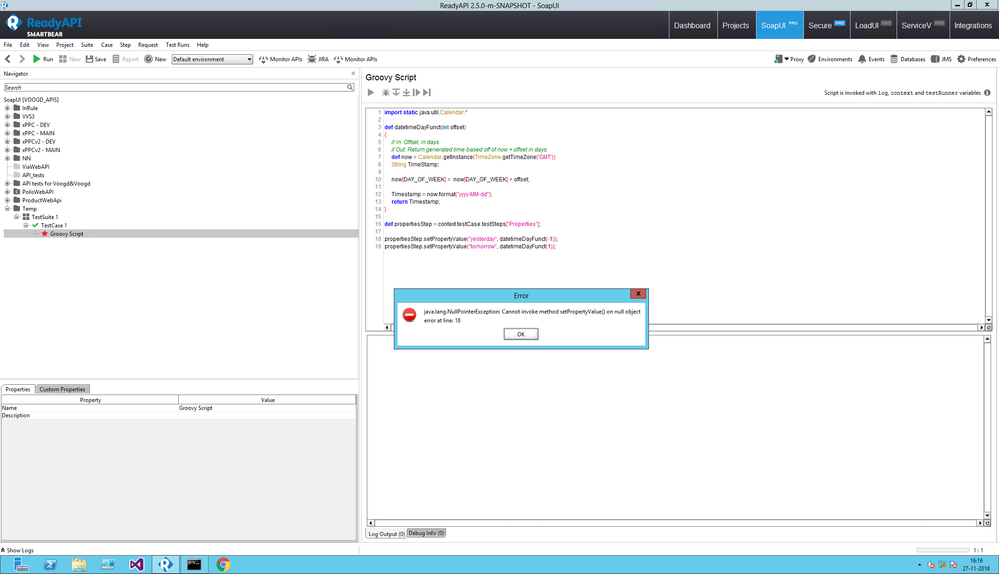Open the Suite menu
Image resolution: width=999 pixels, height=574 pixels.
(87, 45)
